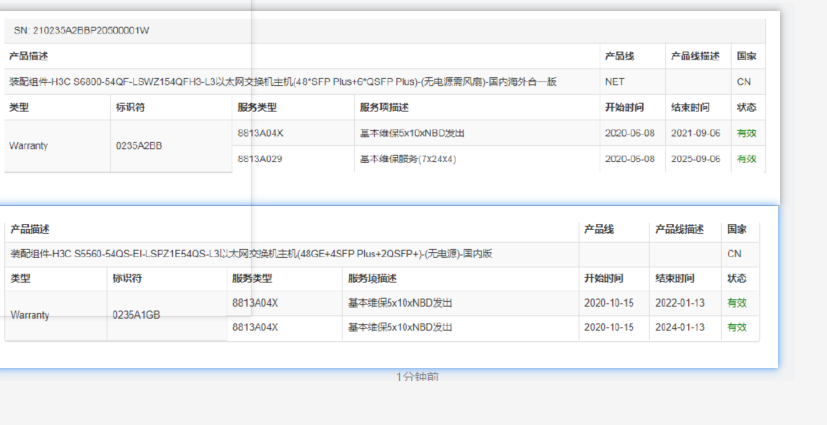Click start date 2020-10-15 in the 2022-01-13 row

pyautogui.click(x=609, y=303)
